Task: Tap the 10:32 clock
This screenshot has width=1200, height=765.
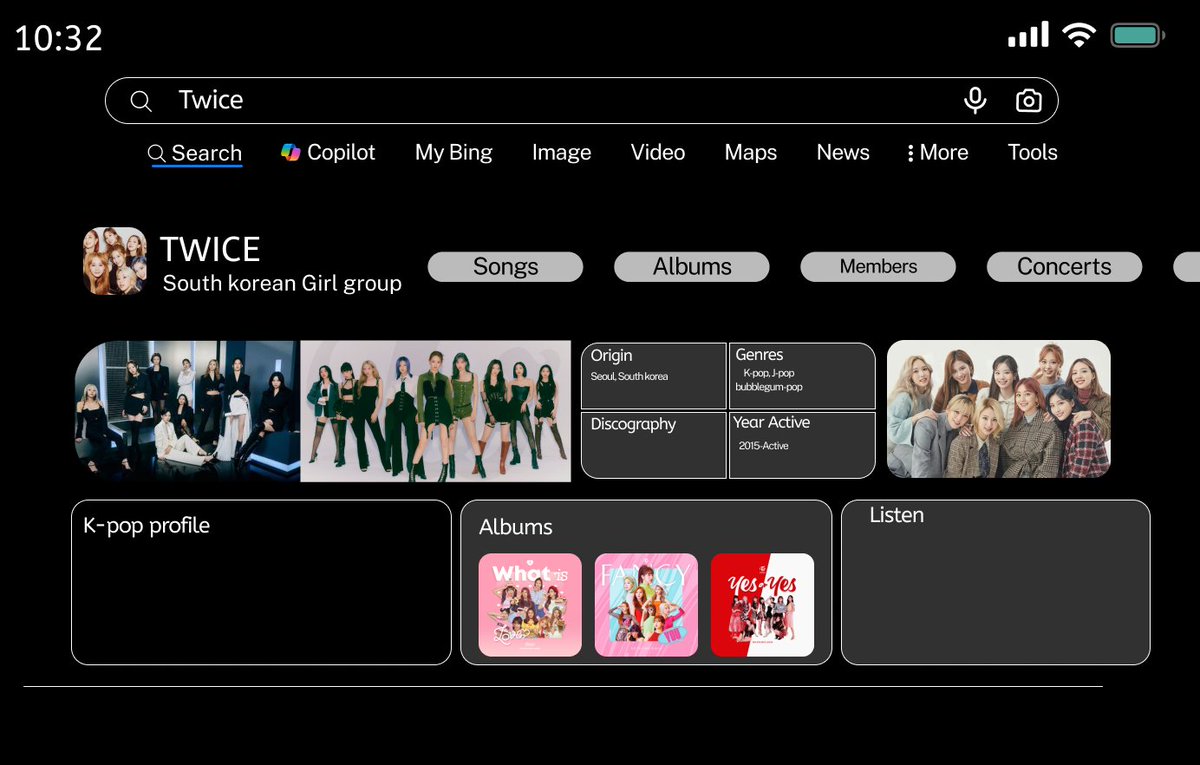Action: [x=59, y=38]
